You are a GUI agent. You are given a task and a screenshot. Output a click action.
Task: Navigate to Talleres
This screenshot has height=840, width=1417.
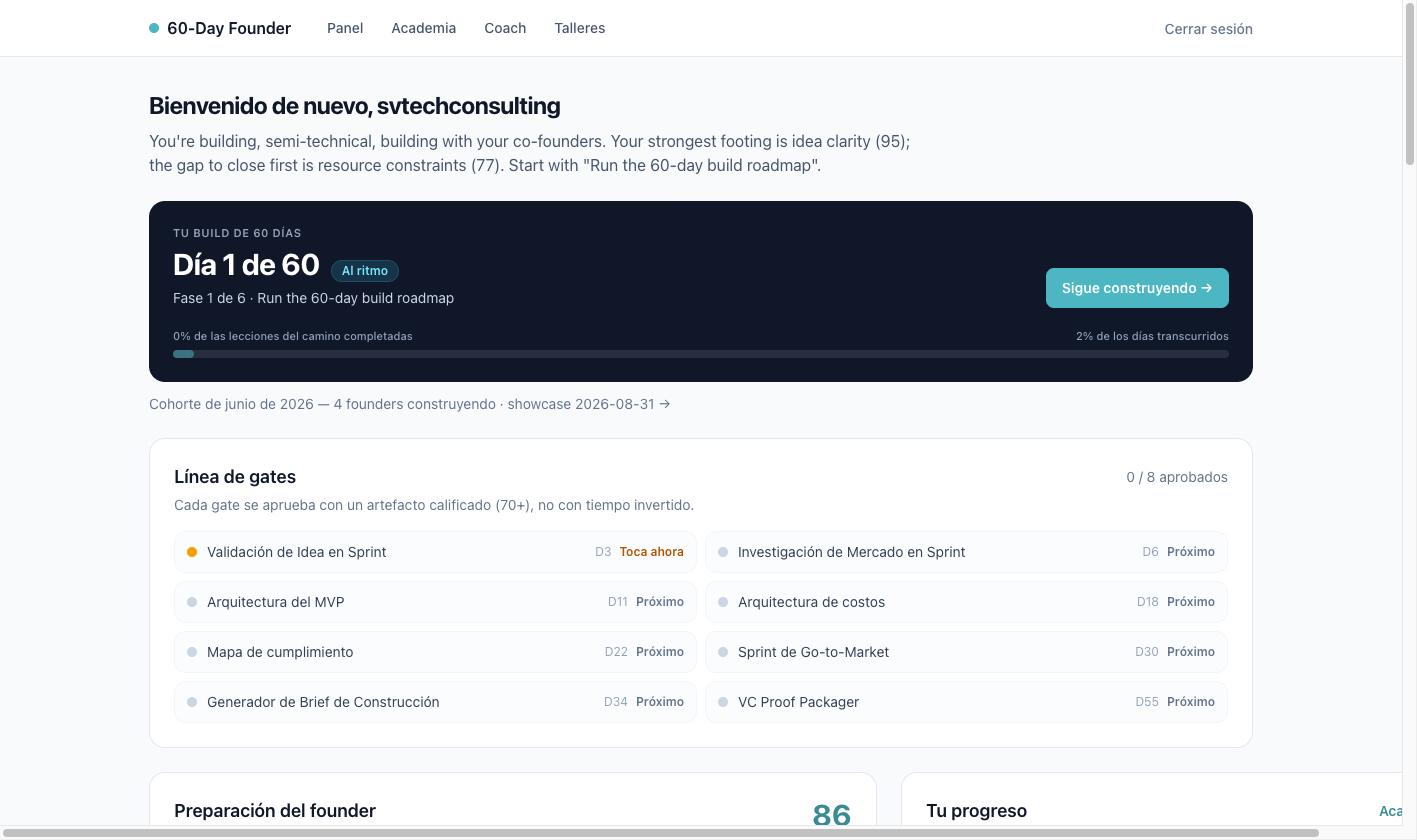point(580,28)
